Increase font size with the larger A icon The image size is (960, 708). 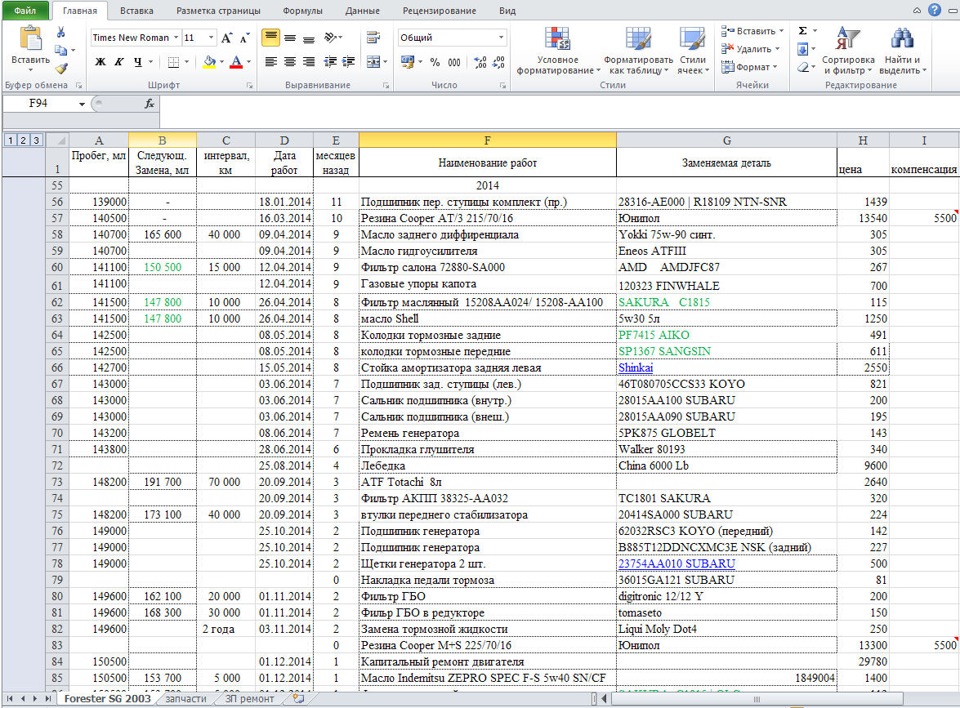(227, 38)
